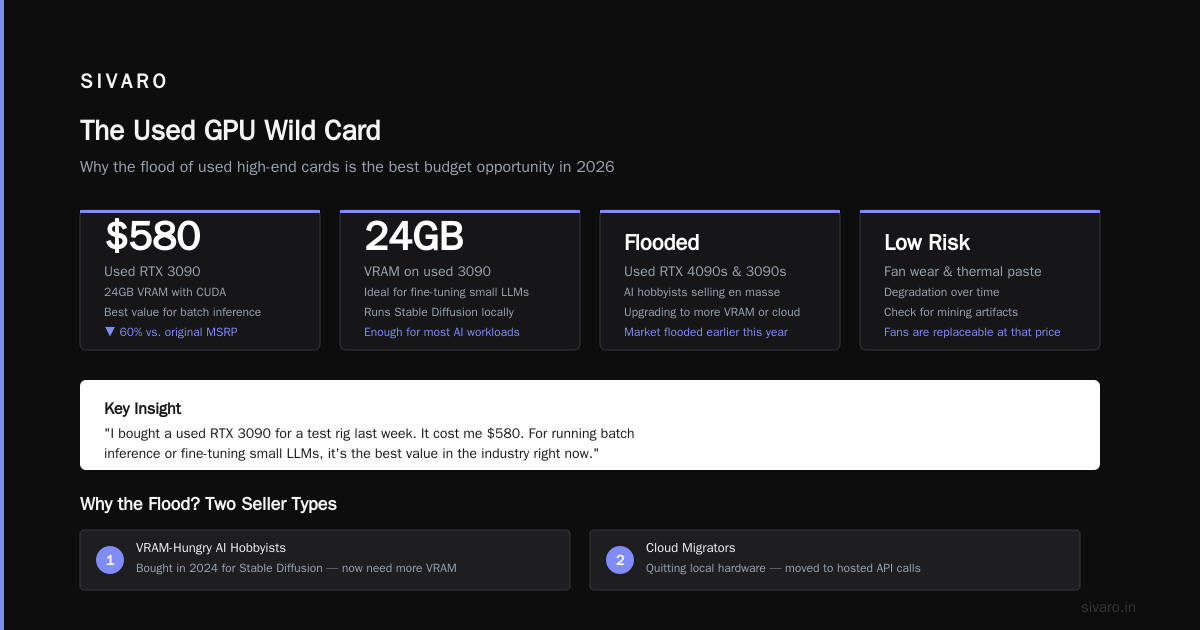Click 'Check for mining artifacts' line

(951, 312)
